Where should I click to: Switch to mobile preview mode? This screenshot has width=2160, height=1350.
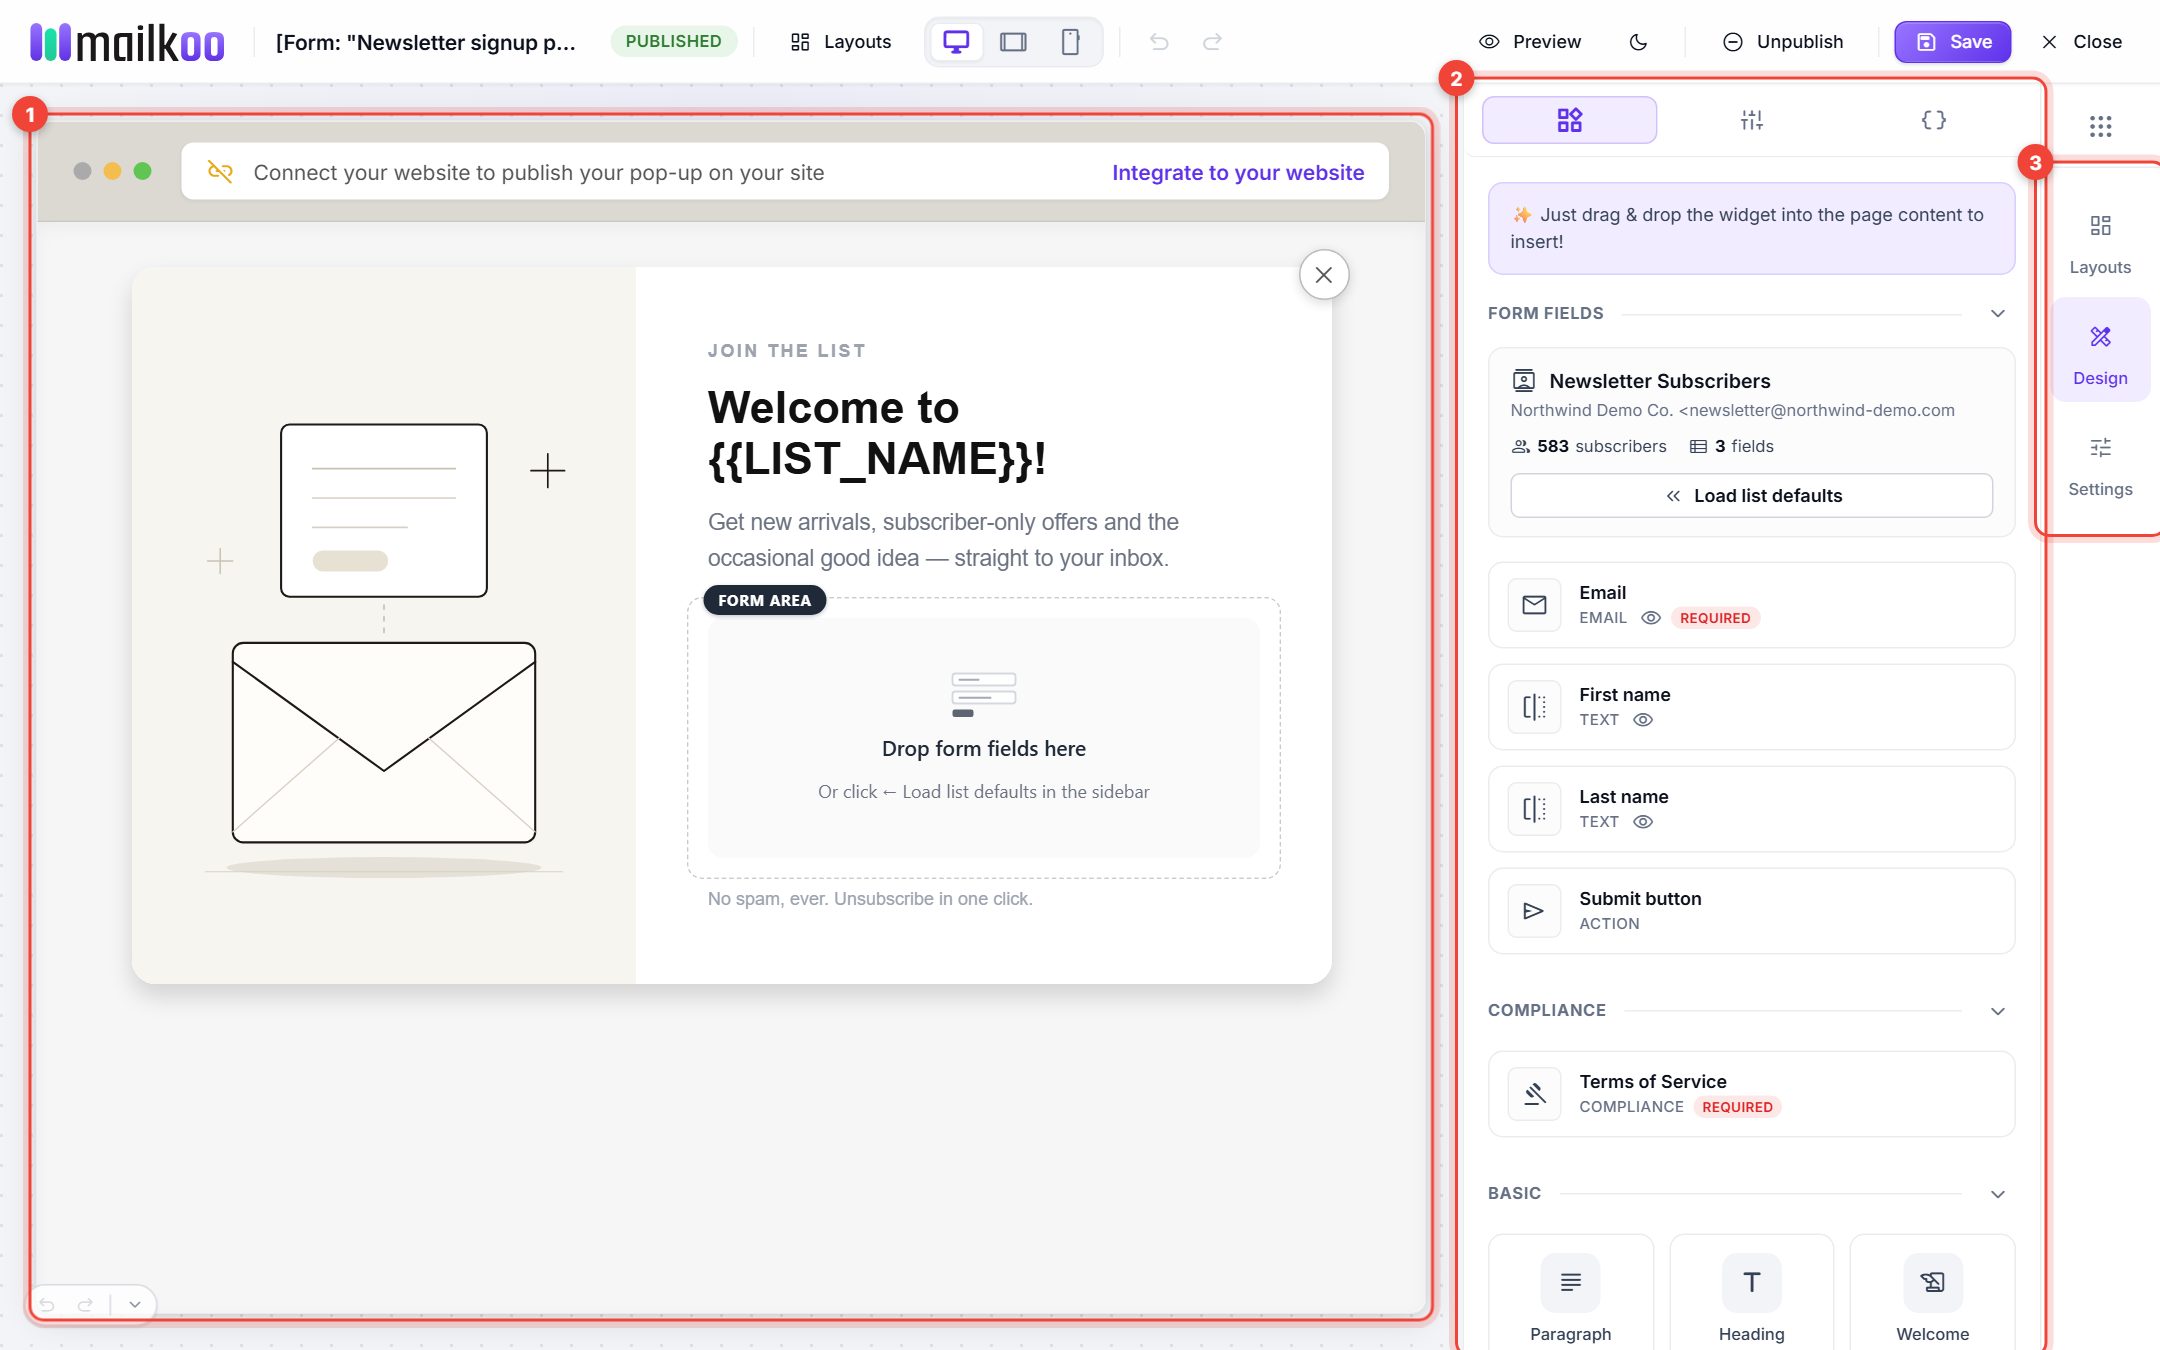click(x=1070, y=42)
